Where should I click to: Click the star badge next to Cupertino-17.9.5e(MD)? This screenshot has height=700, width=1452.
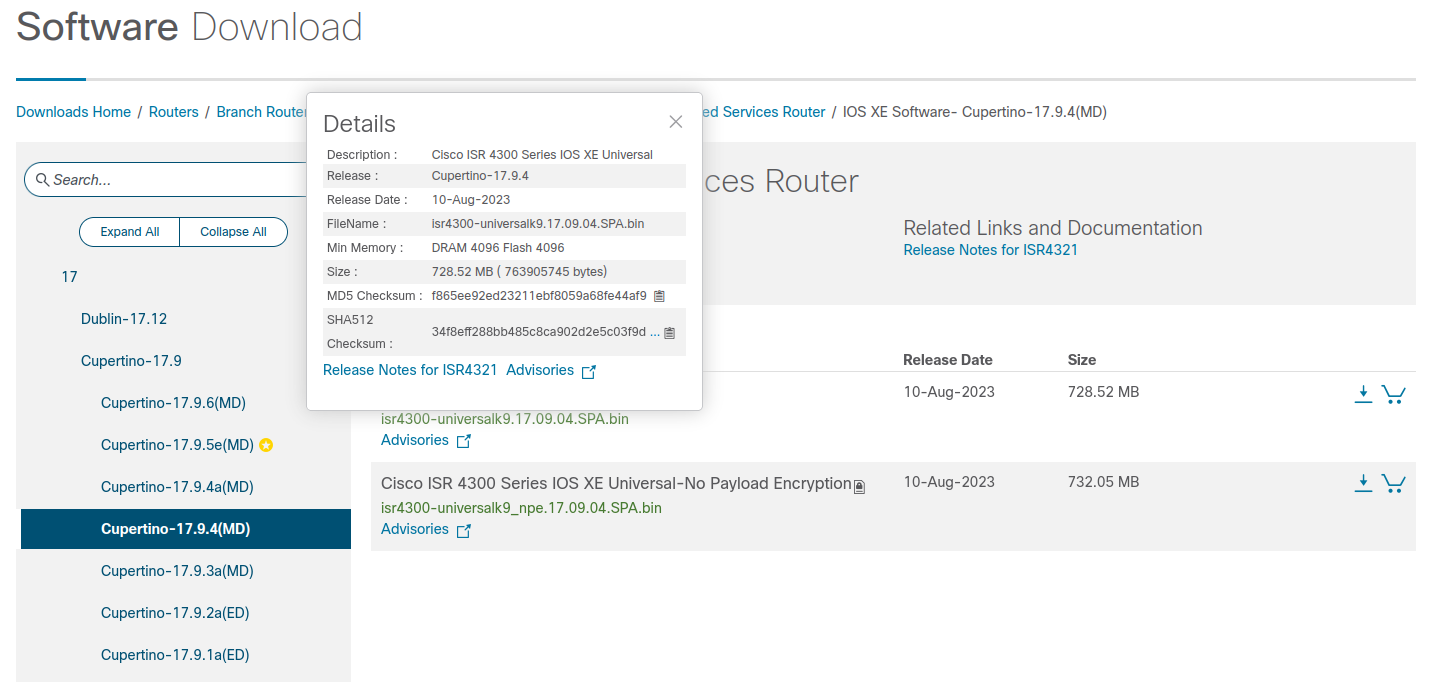[266, 444]
